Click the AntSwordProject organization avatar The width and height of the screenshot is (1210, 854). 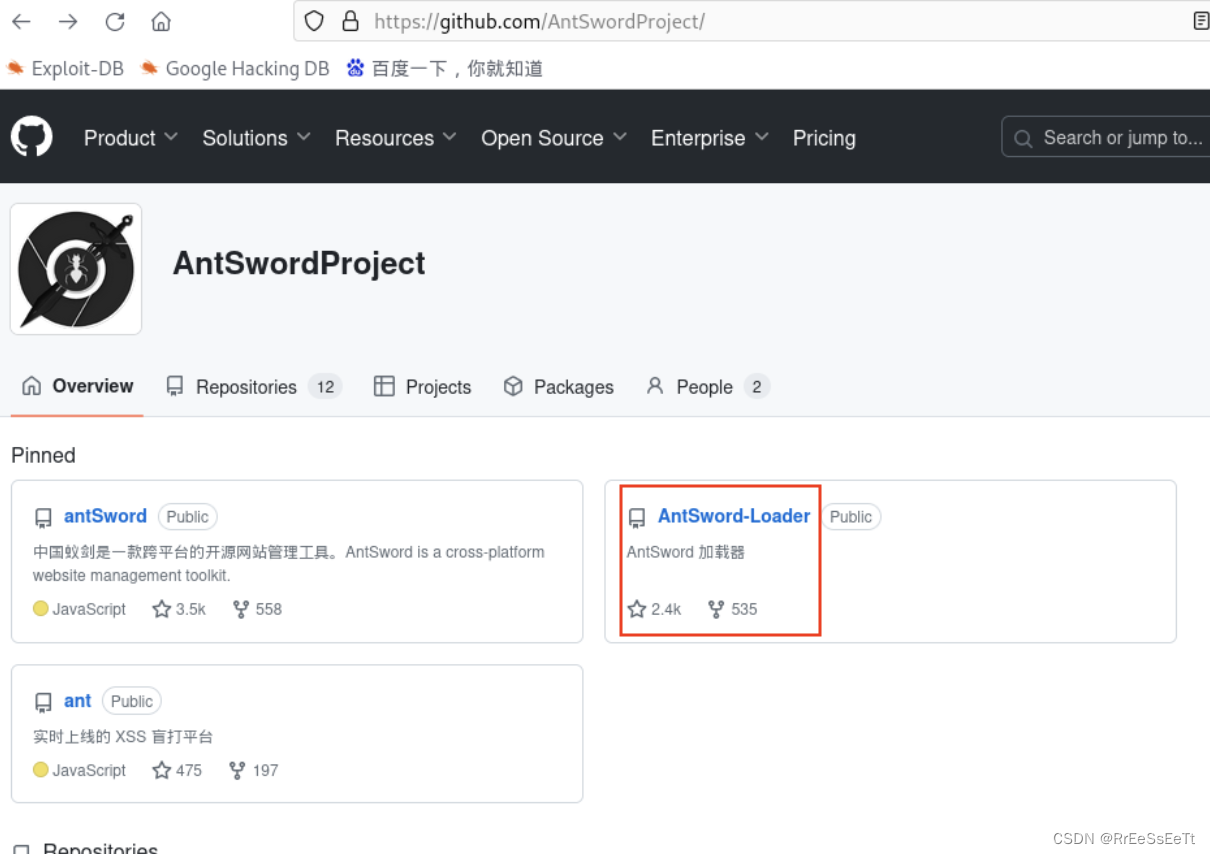click(75, 268)
